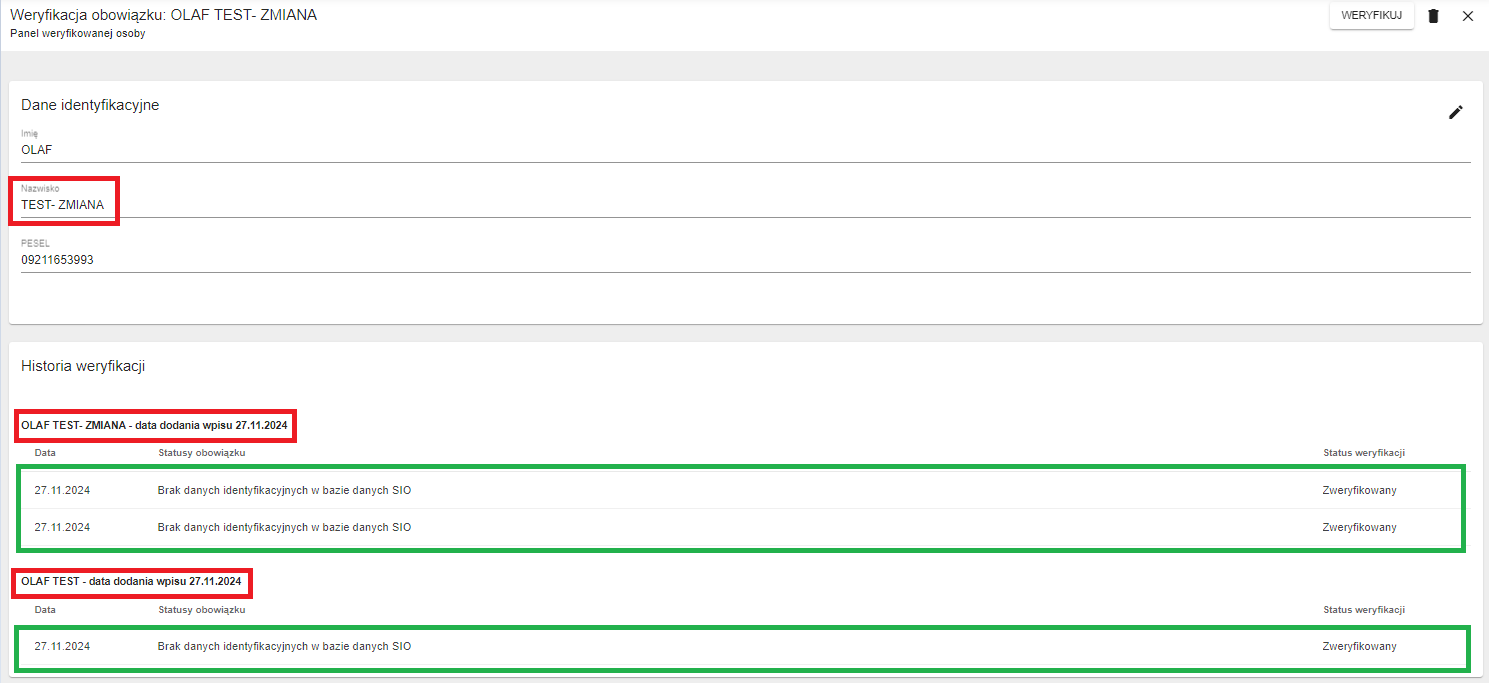The width and height of the screenshot is (1489, 683).
Task: Click the PESEL field value
Action: pos(57,260)
